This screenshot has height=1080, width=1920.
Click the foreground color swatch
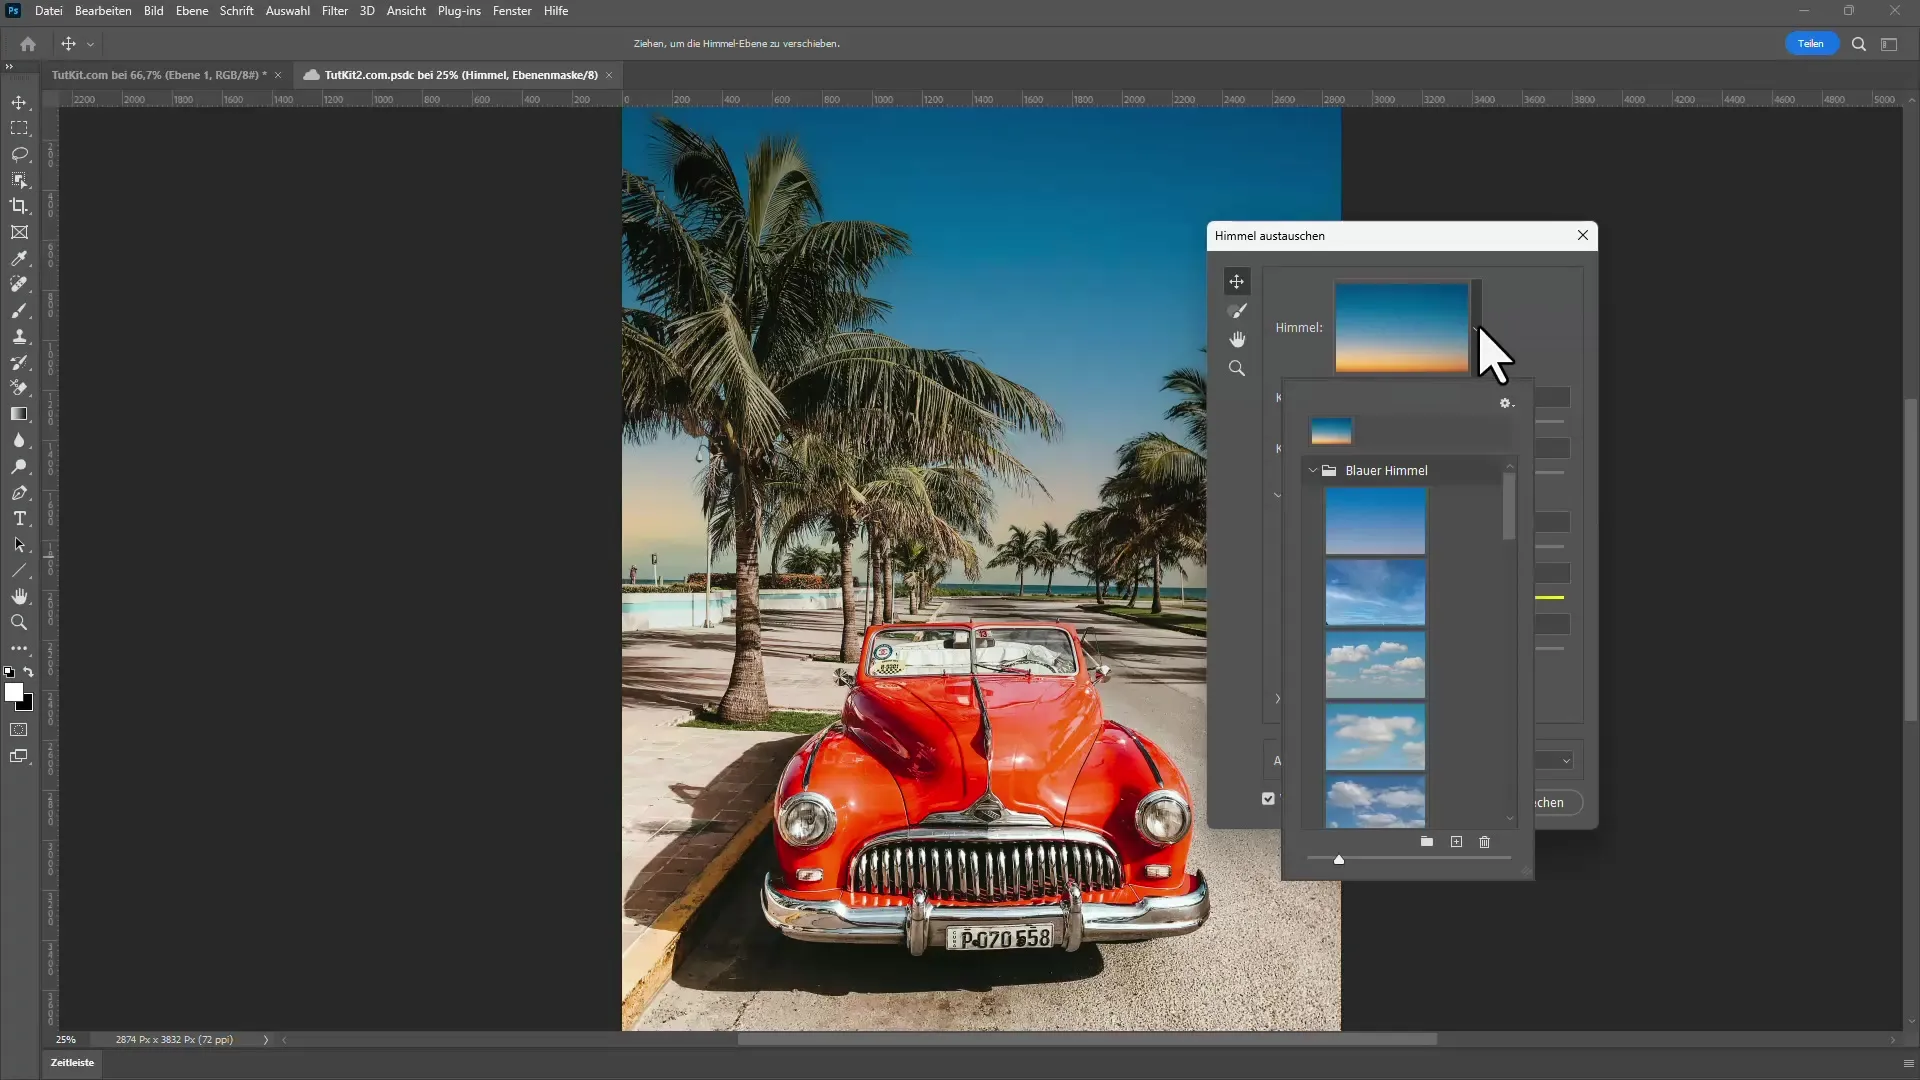tap(14, 692)
